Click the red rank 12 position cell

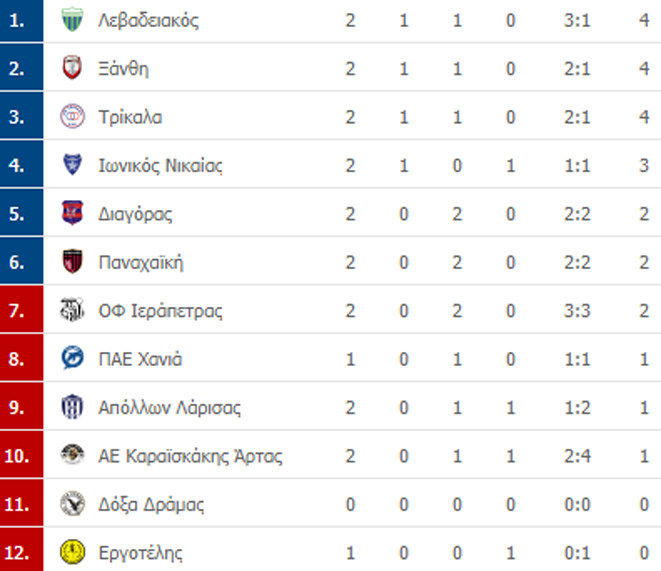21,550
